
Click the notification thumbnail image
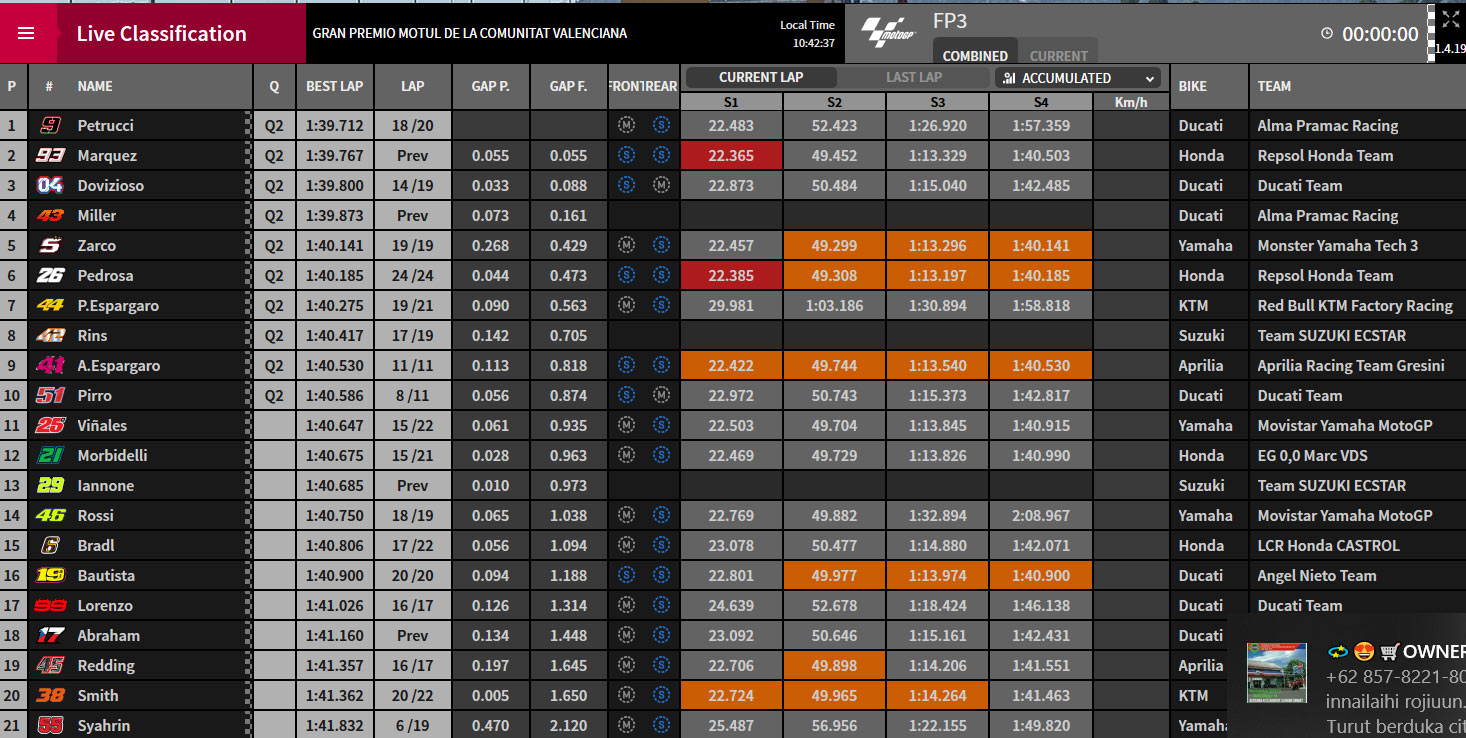click(1276, 673)
